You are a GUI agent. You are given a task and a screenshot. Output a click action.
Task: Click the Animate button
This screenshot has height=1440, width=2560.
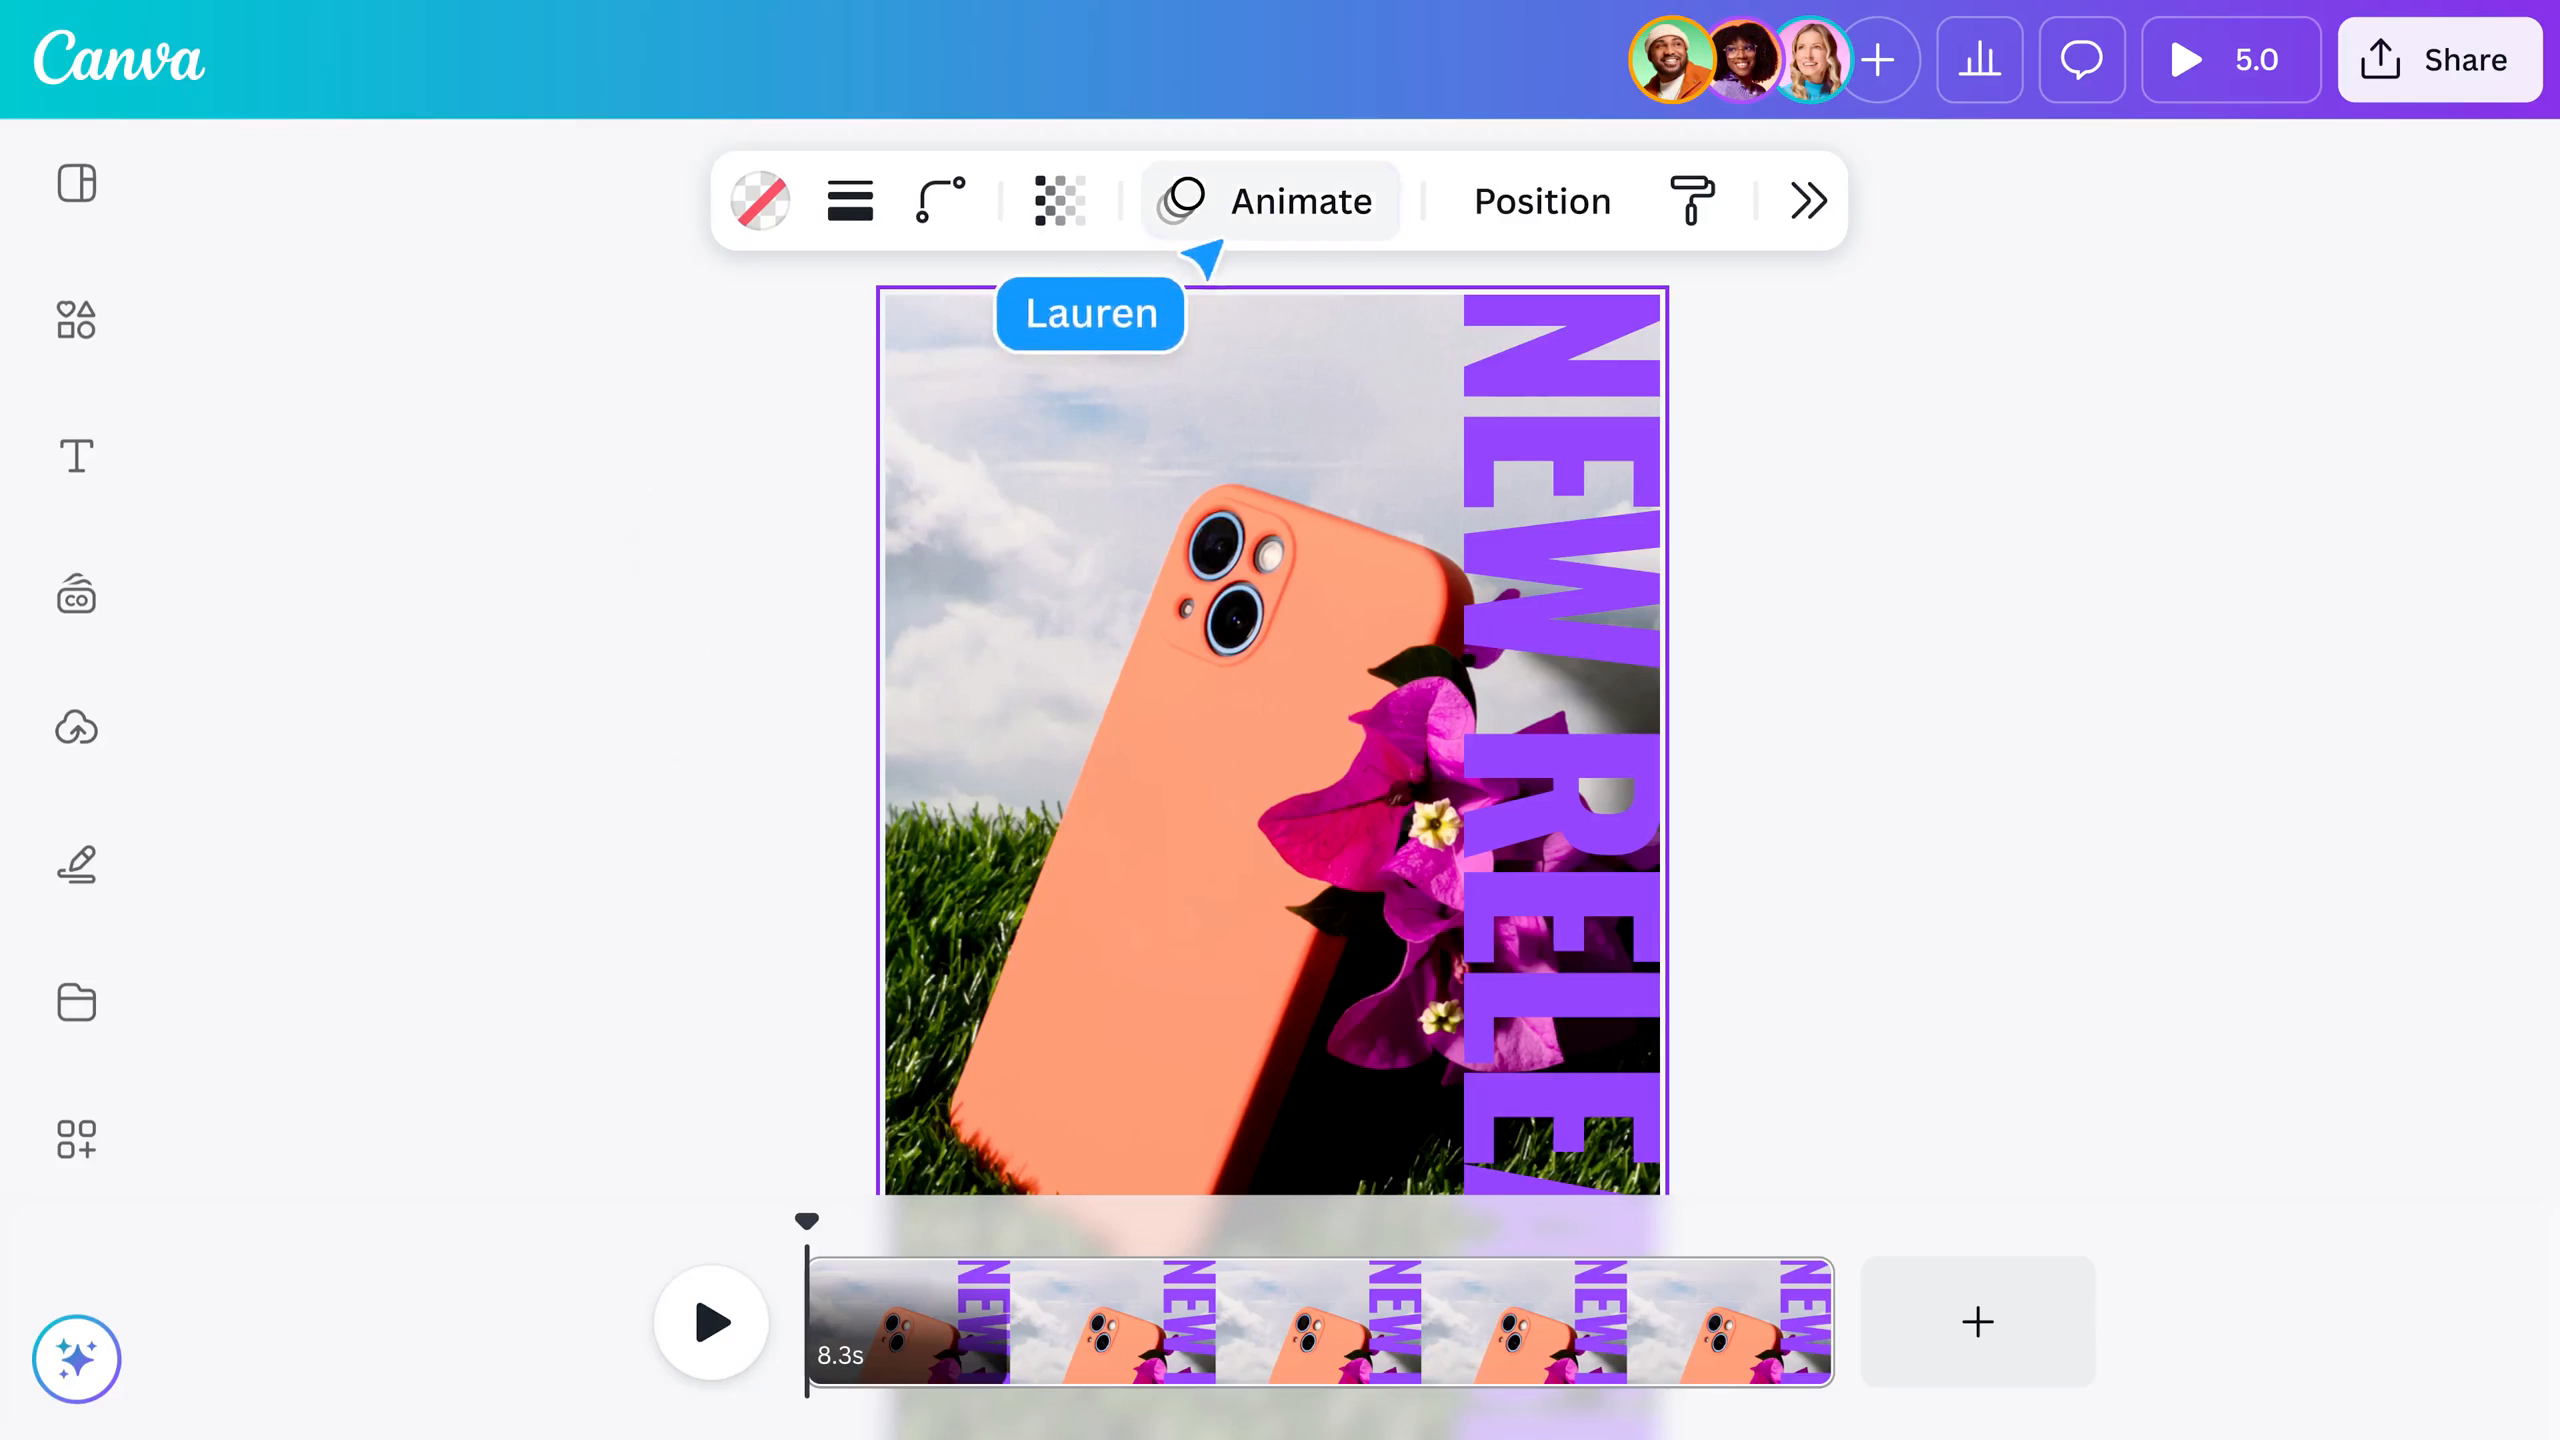pos(1270,201)
